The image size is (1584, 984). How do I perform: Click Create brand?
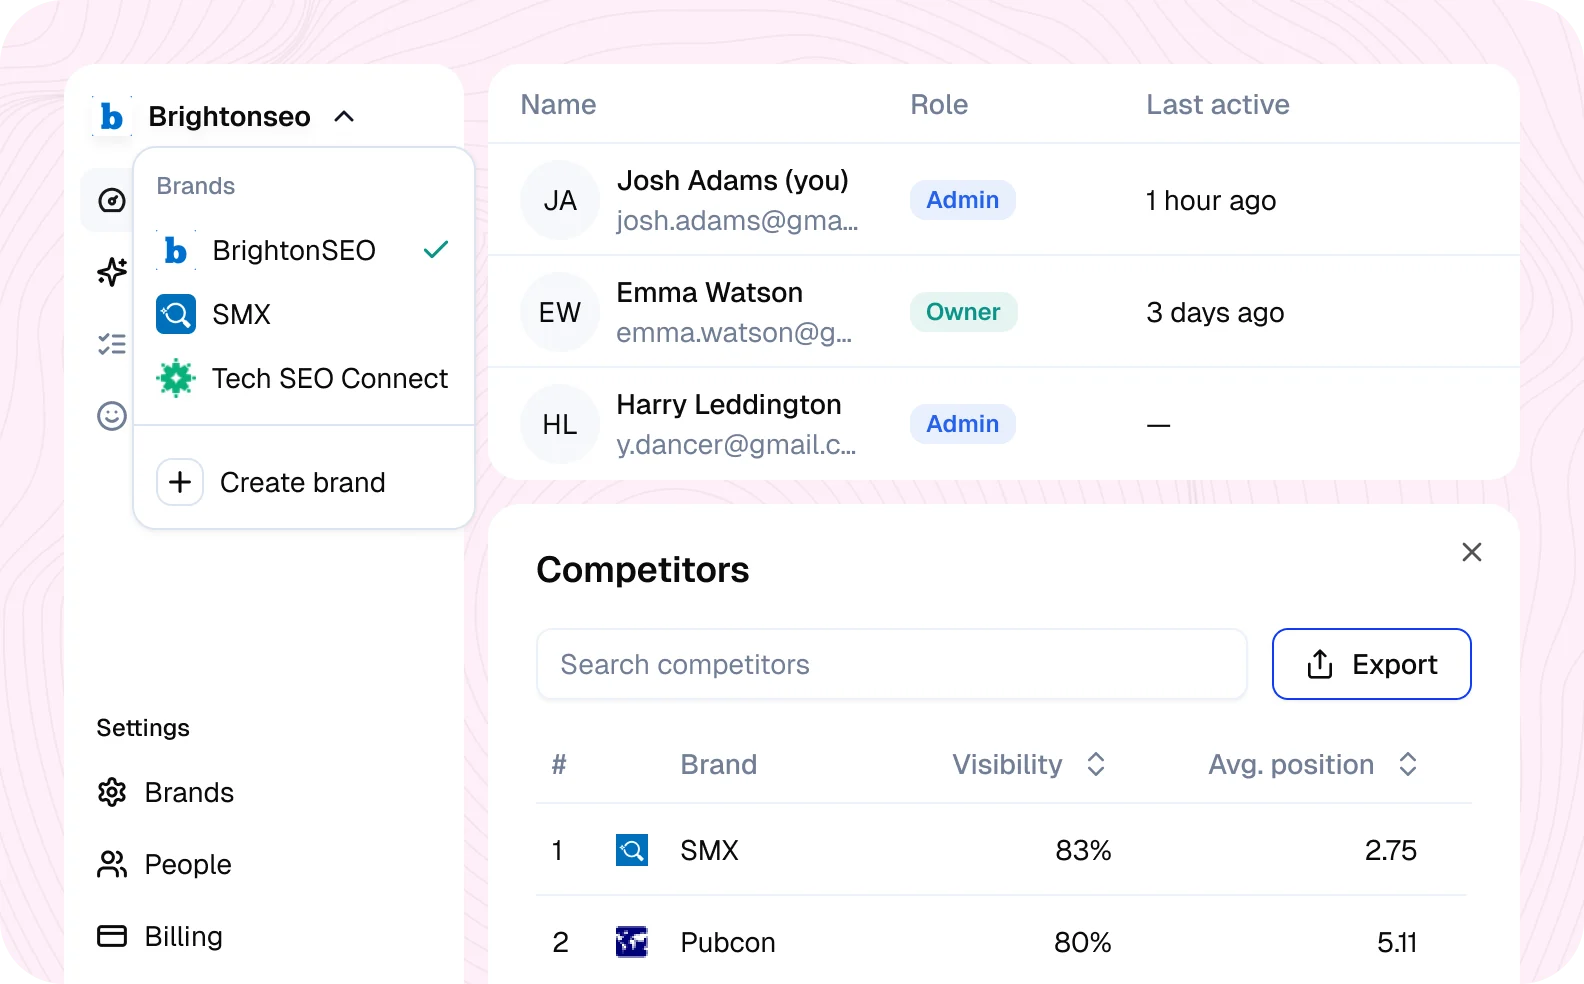[x=301, y=482]
